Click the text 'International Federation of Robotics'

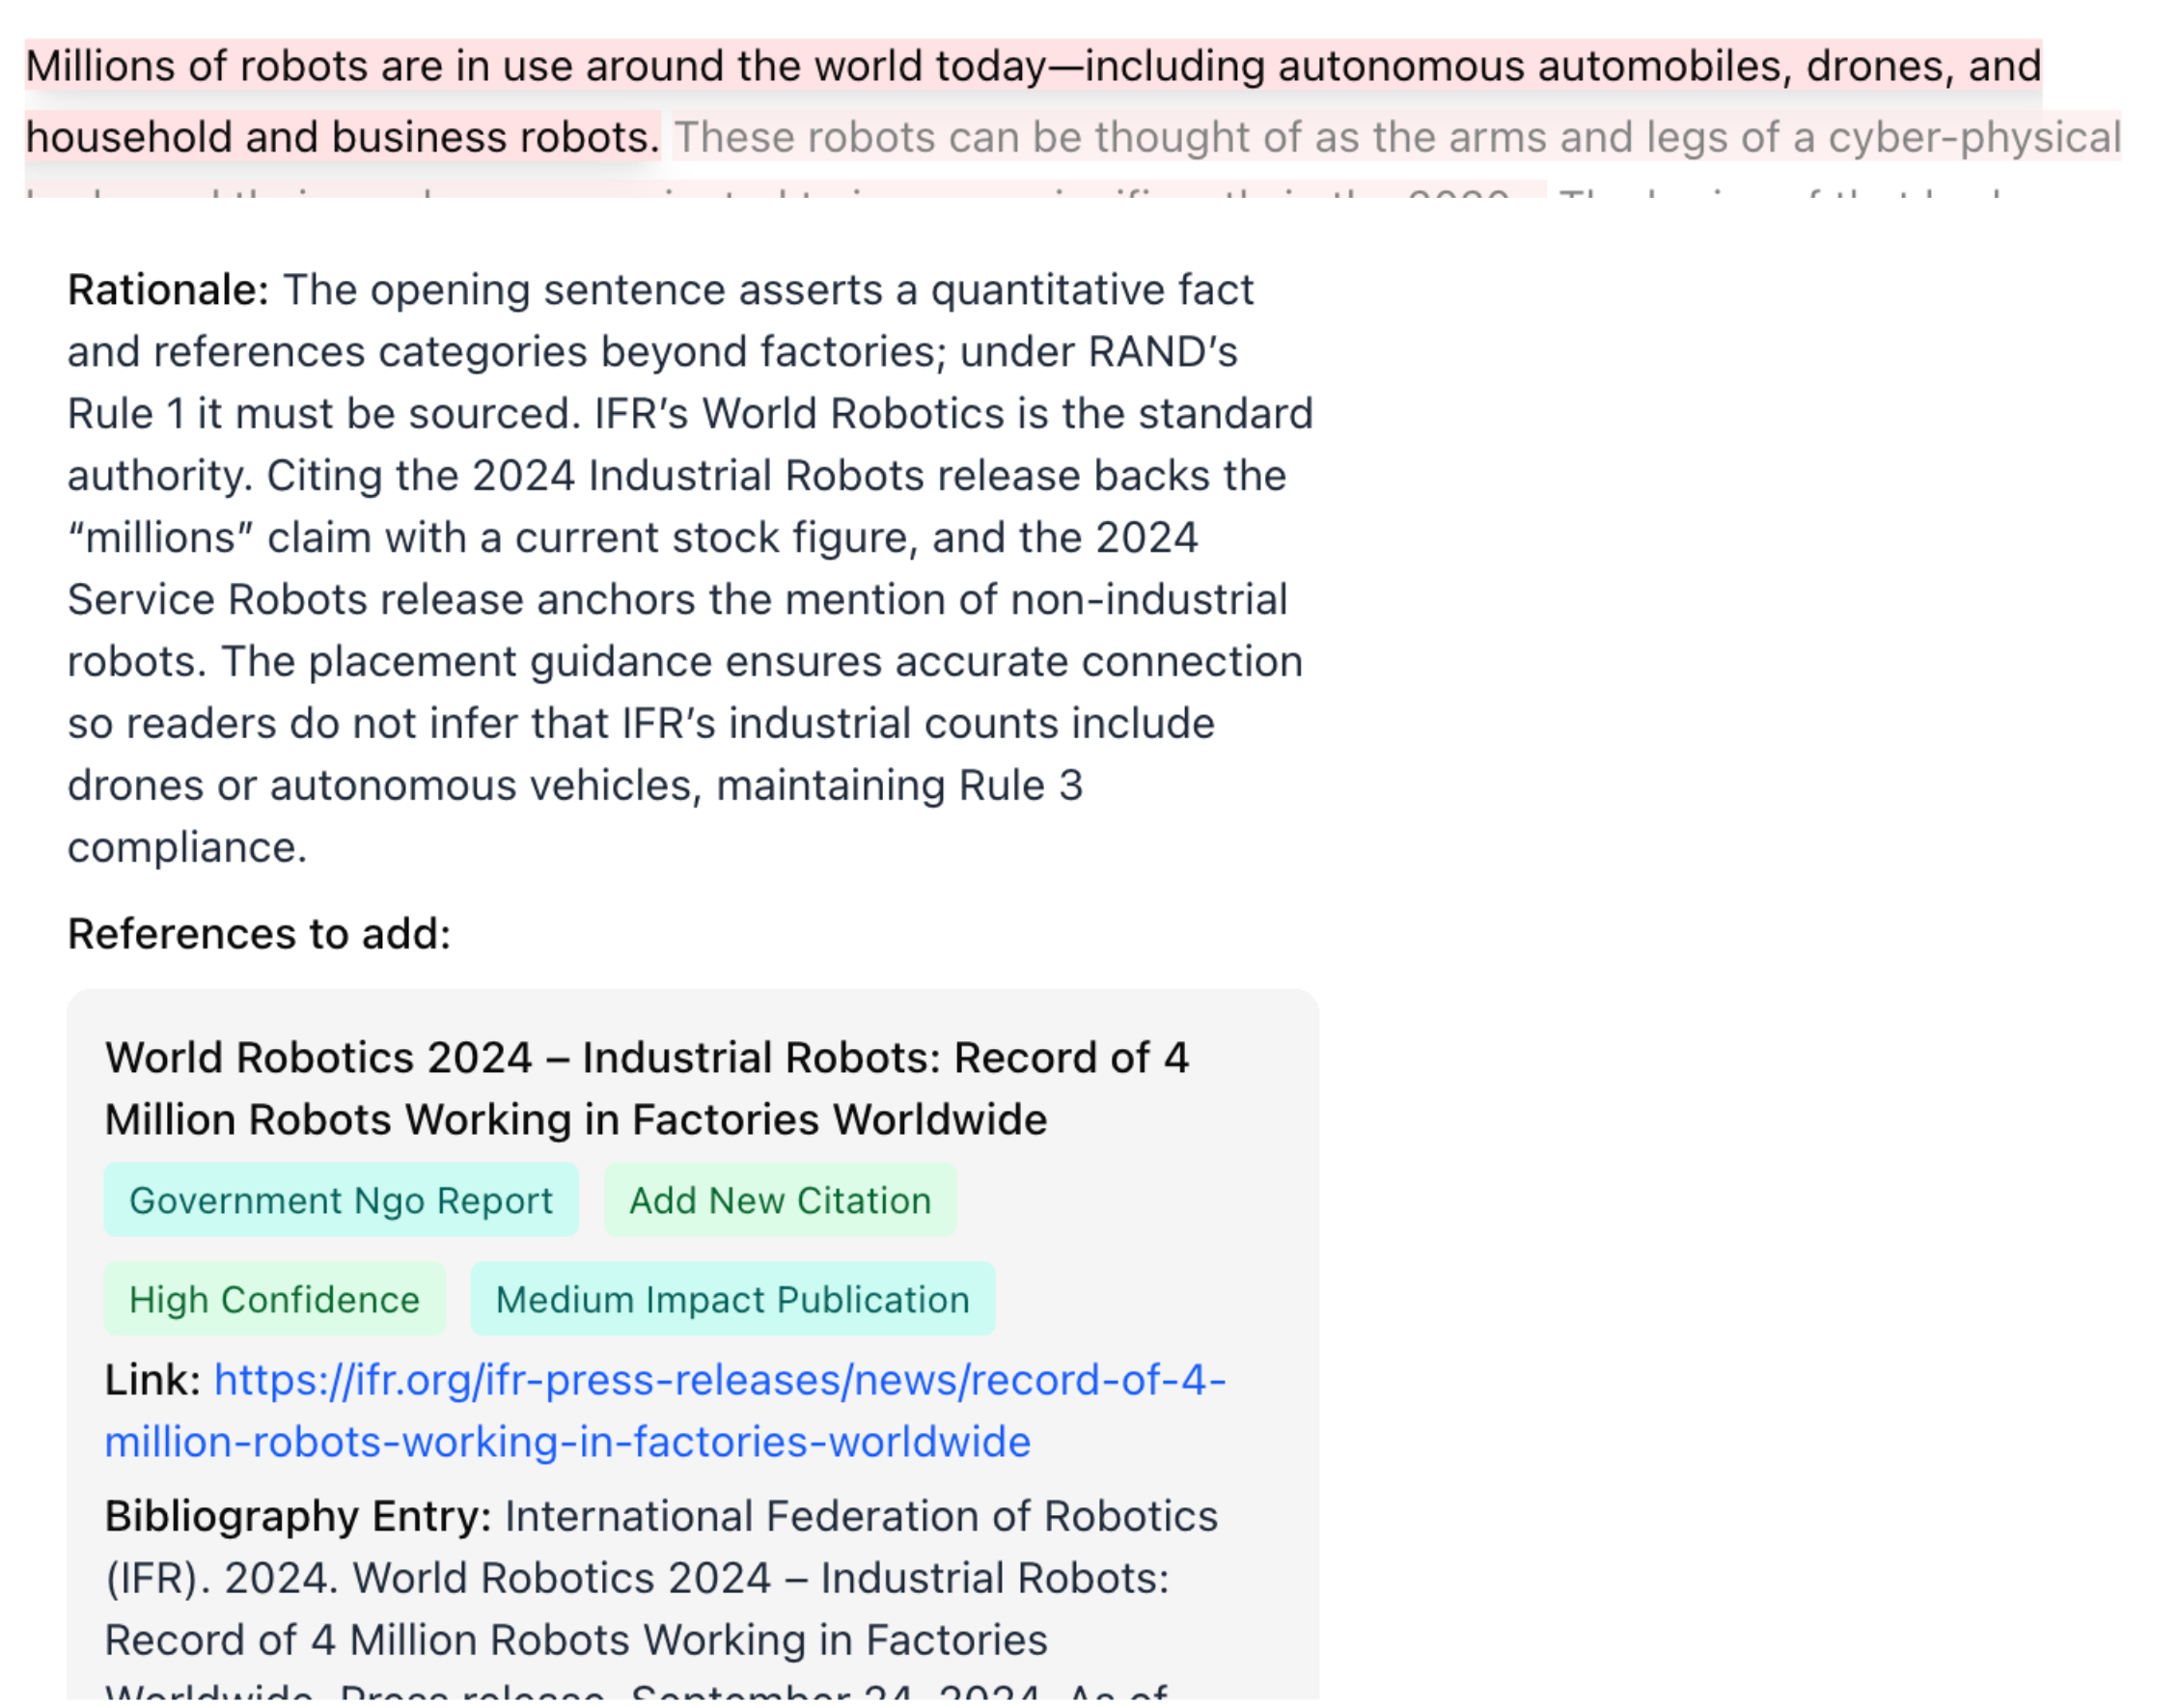click(x=861, y=1516)
